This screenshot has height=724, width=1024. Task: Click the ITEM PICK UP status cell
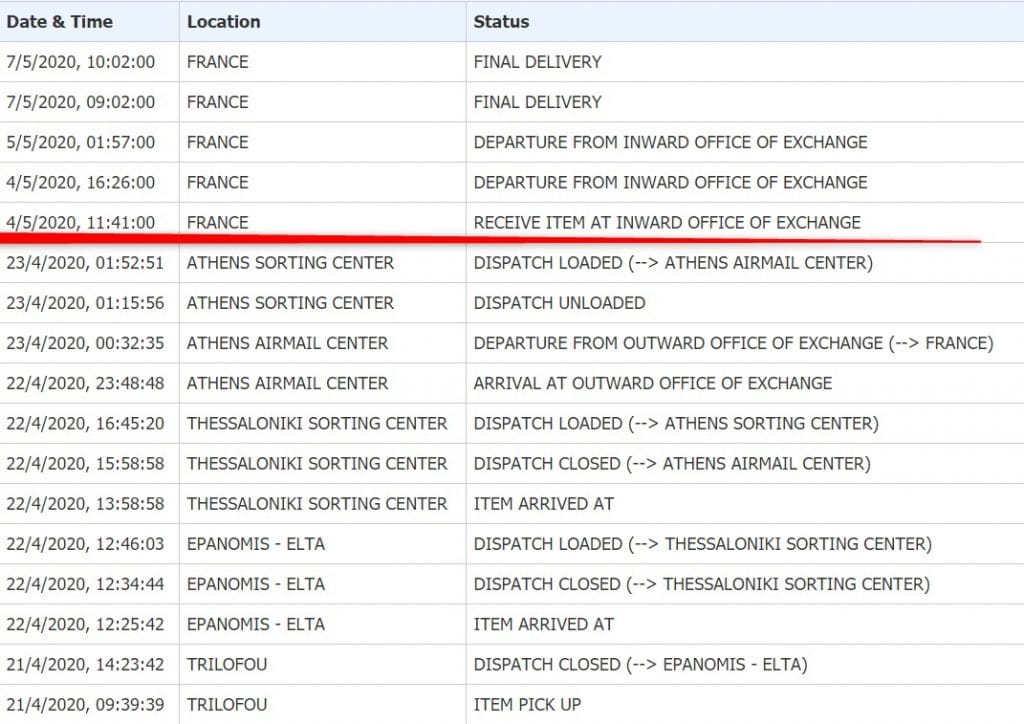pos(527,704)
